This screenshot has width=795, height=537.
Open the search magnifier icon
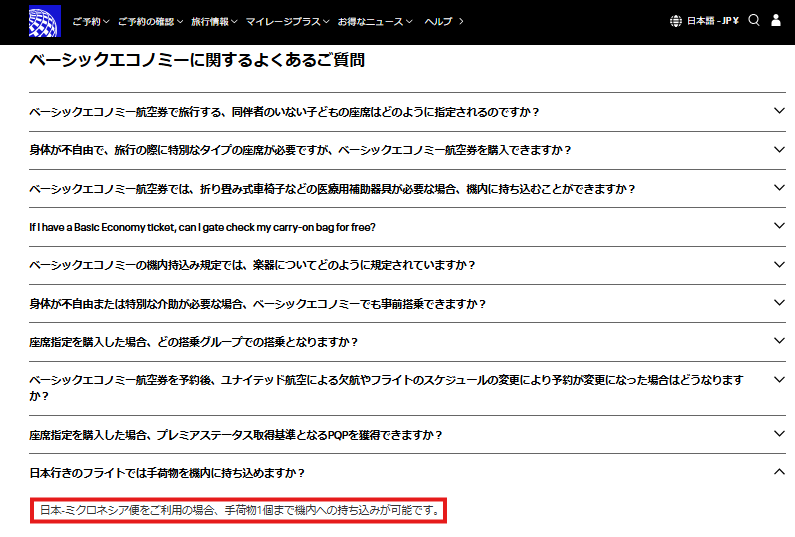click(754, 20)
